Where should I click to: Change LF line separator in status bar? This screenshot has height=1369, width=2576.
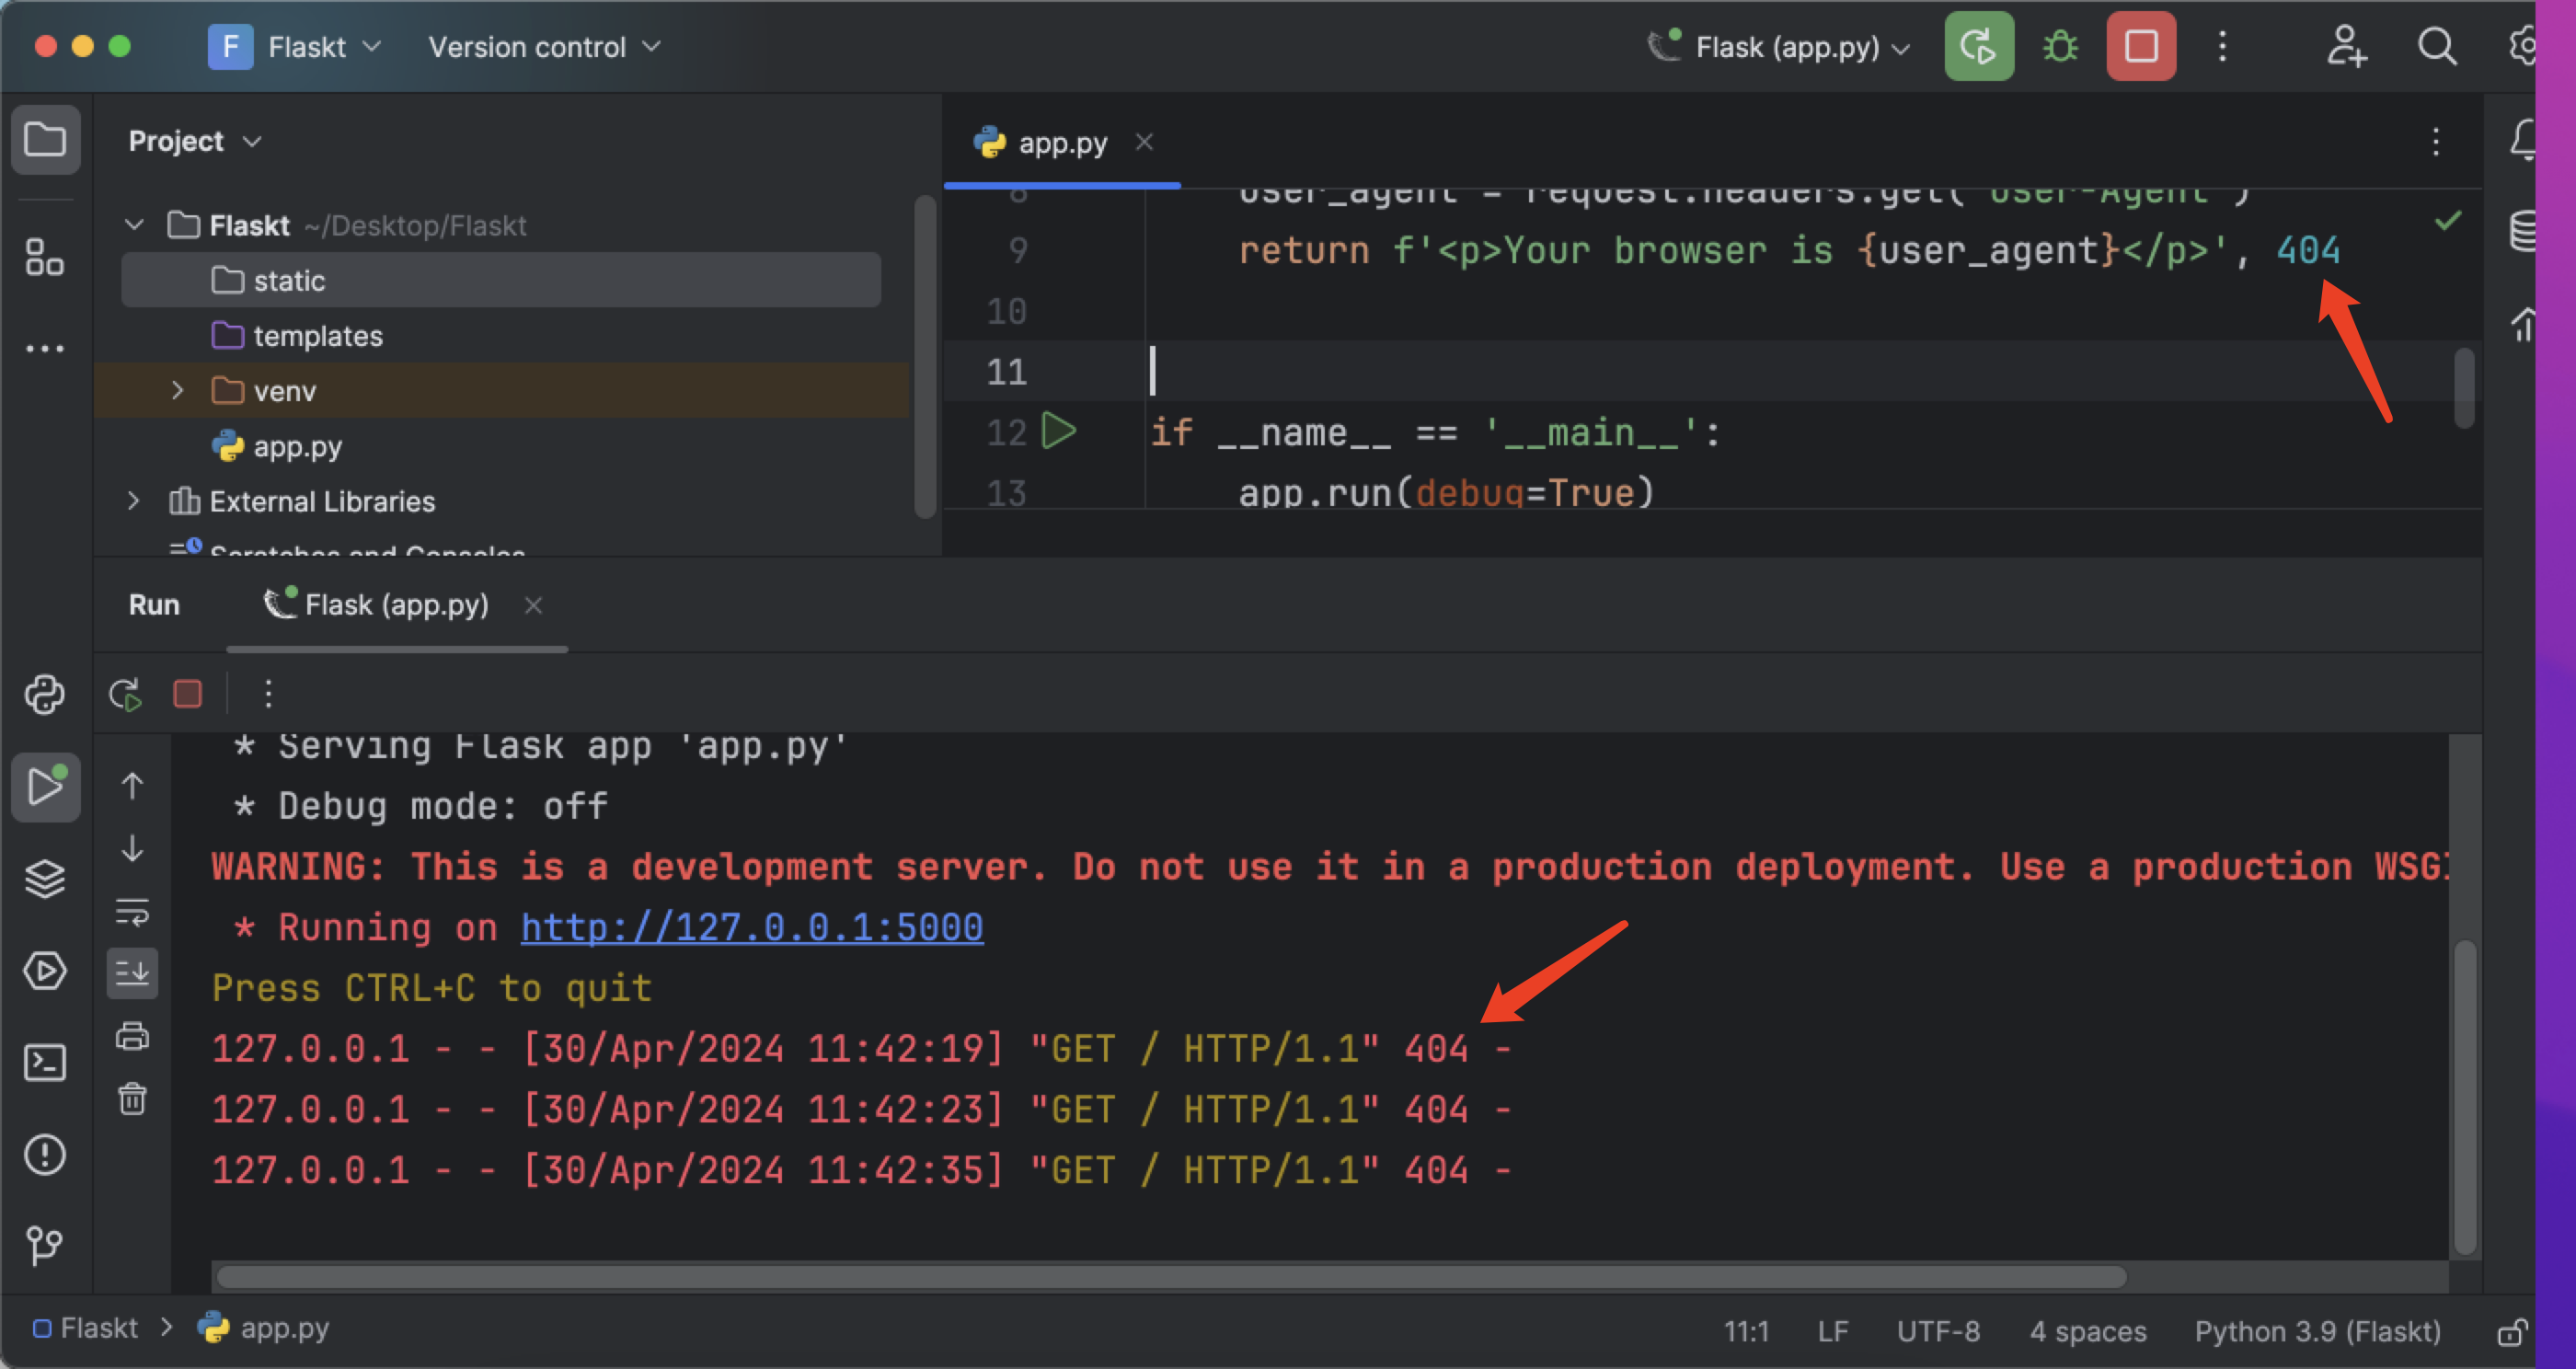tap(1832, 1331)
